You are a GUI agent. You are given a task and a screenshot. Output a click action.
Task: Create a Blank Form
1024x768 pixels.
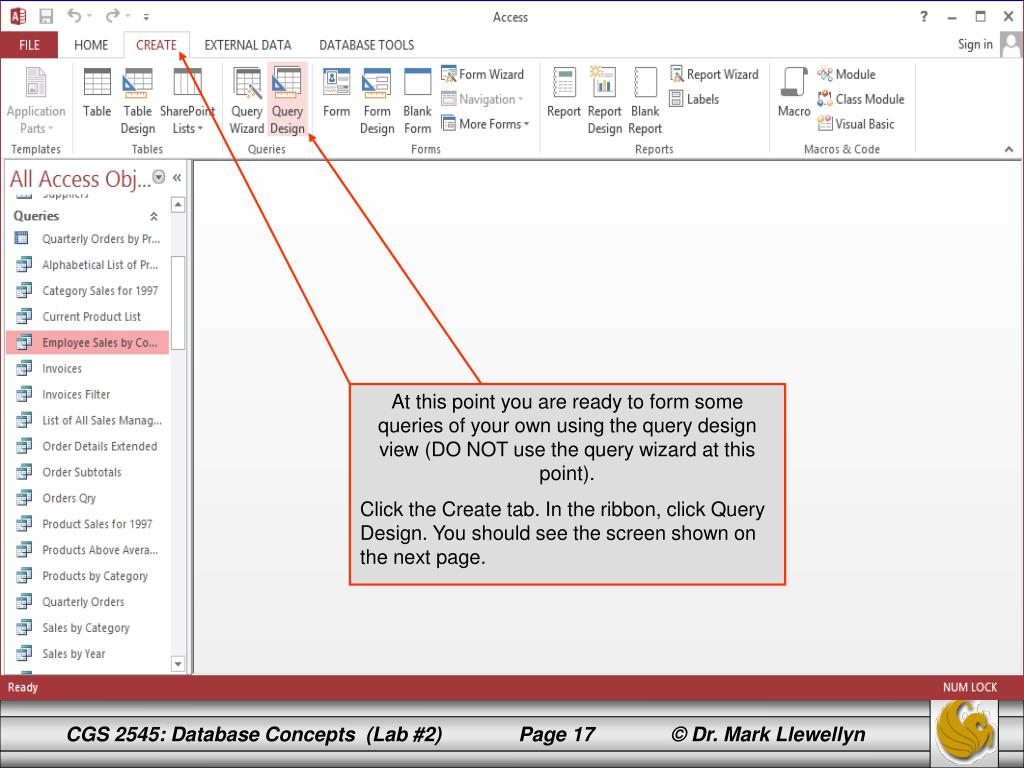(417, 101)
